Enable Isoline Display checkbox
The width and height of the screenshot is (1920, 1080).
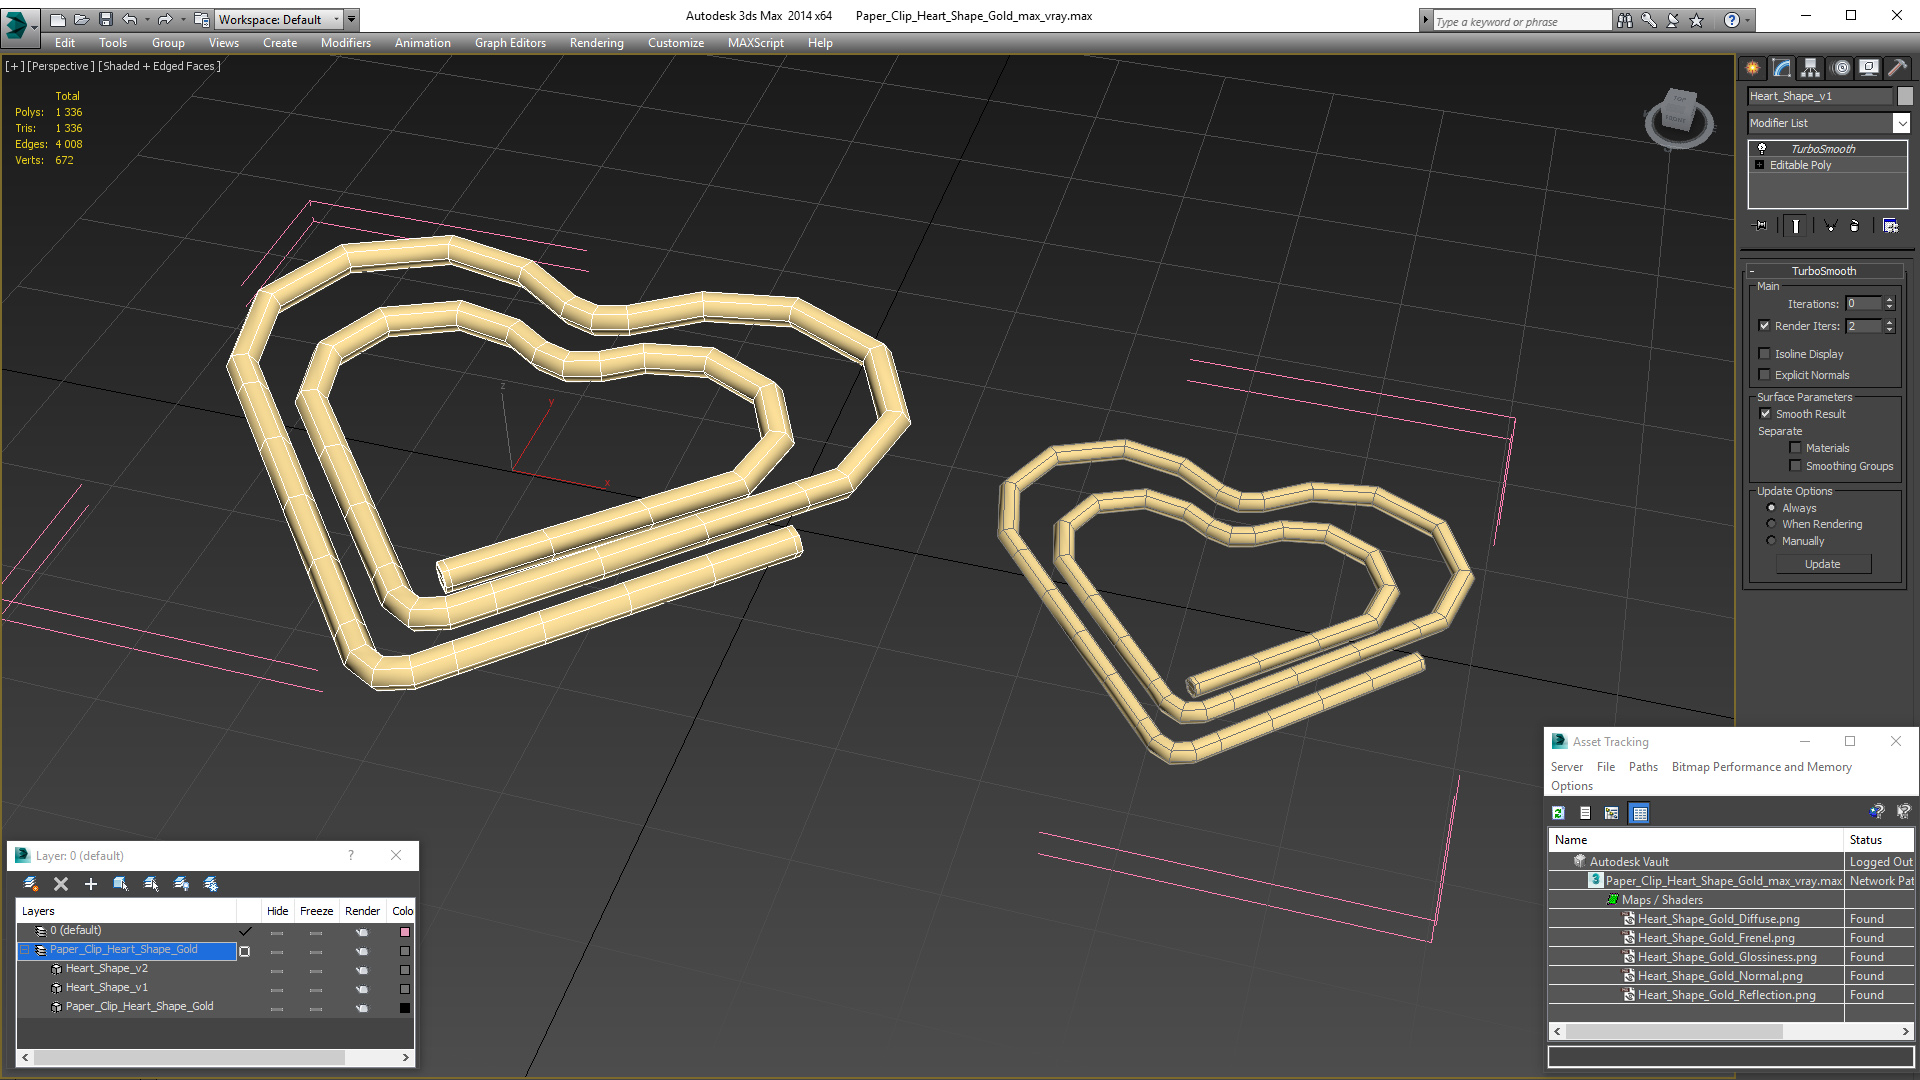[1765, 354]
